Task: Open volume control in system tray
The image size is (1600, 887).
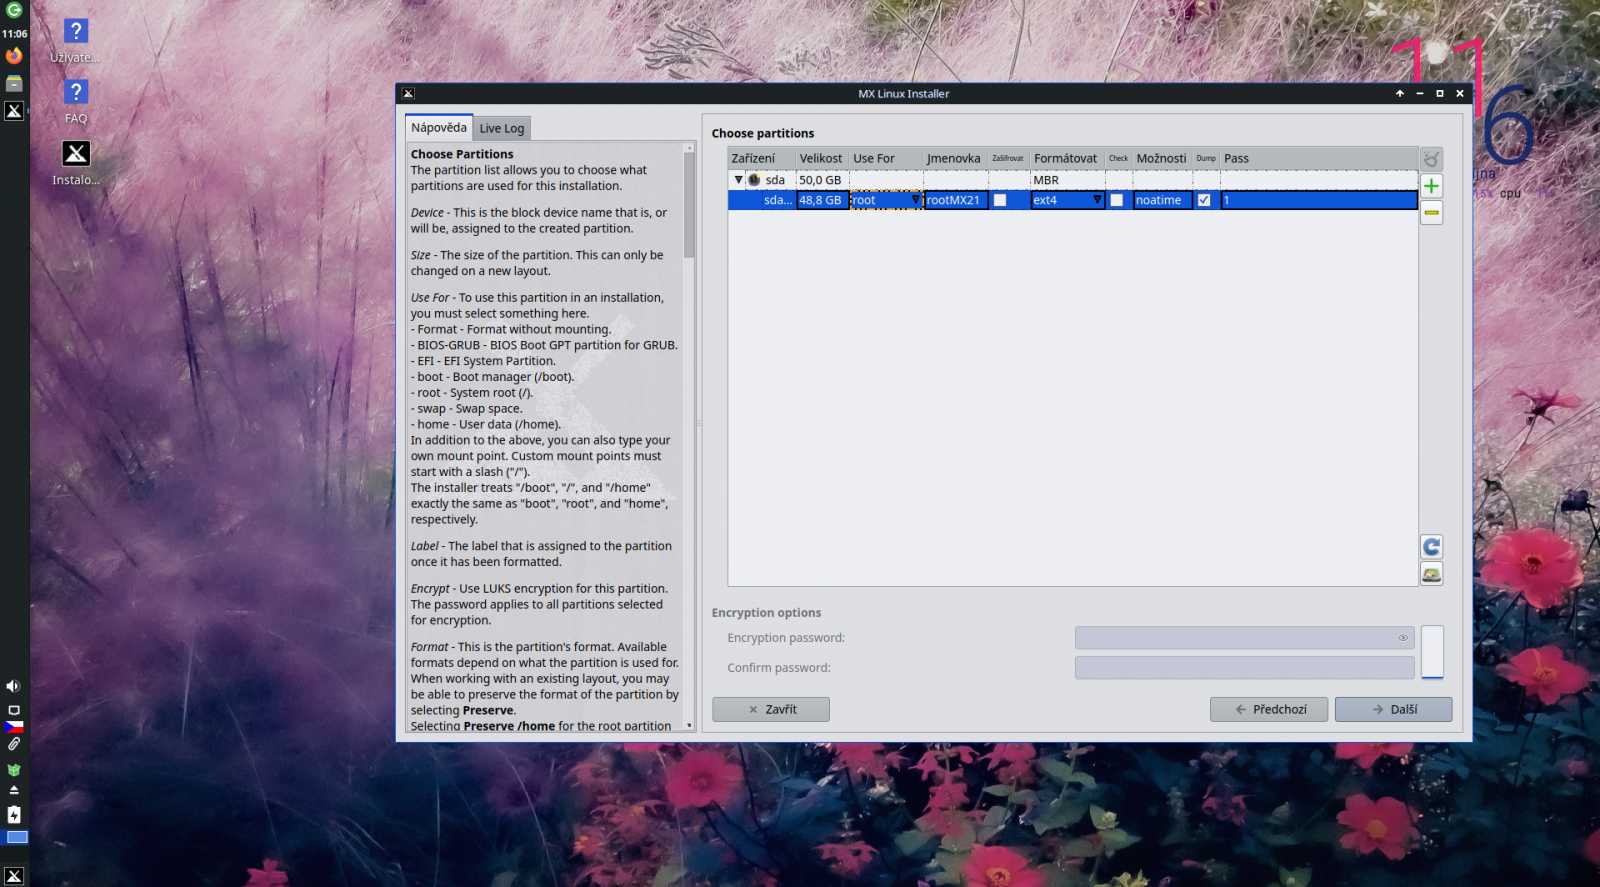Action: pyautogui.click(x=13, y=686)
